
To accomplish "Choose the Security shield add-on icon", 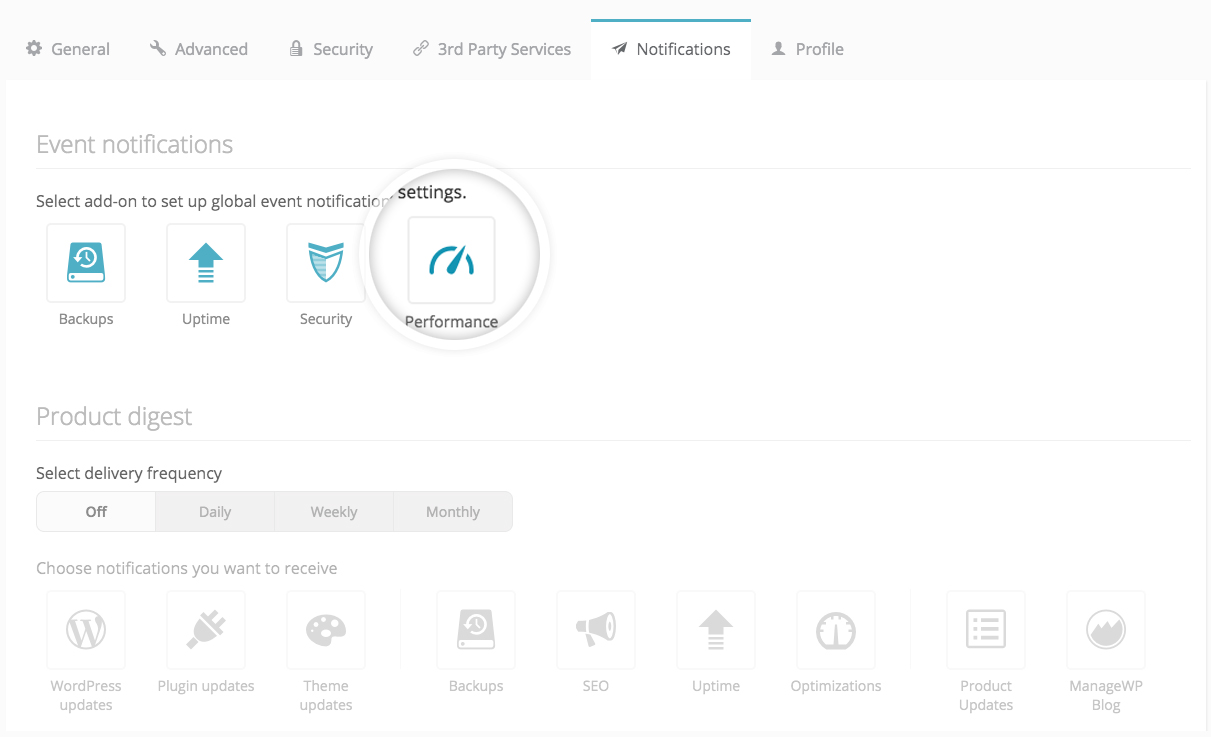I will point(326,263).
